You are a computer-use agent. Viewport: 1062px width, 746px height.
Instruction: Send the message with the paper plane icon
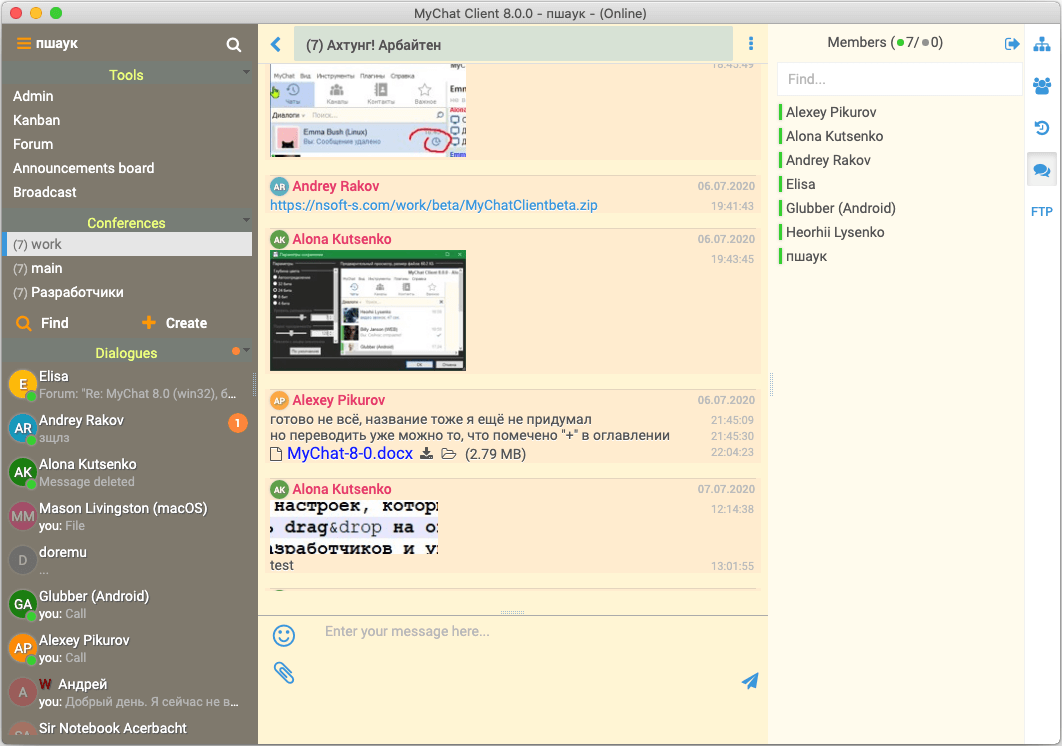(750, 680)
